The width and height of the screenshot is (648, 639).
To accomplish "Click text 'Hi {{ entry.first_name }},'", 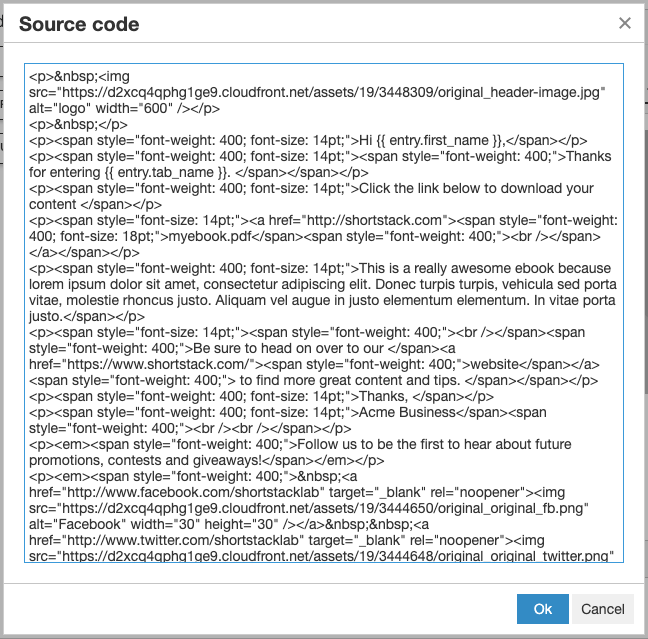I will [432, 141].
